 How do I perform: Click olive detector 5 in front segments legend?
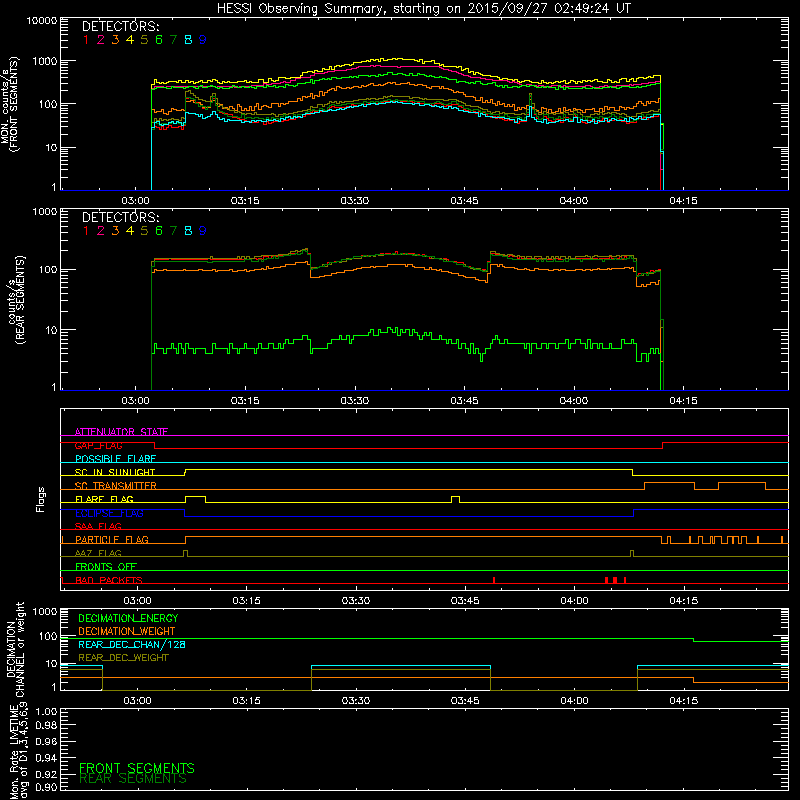tap(144, 40)
